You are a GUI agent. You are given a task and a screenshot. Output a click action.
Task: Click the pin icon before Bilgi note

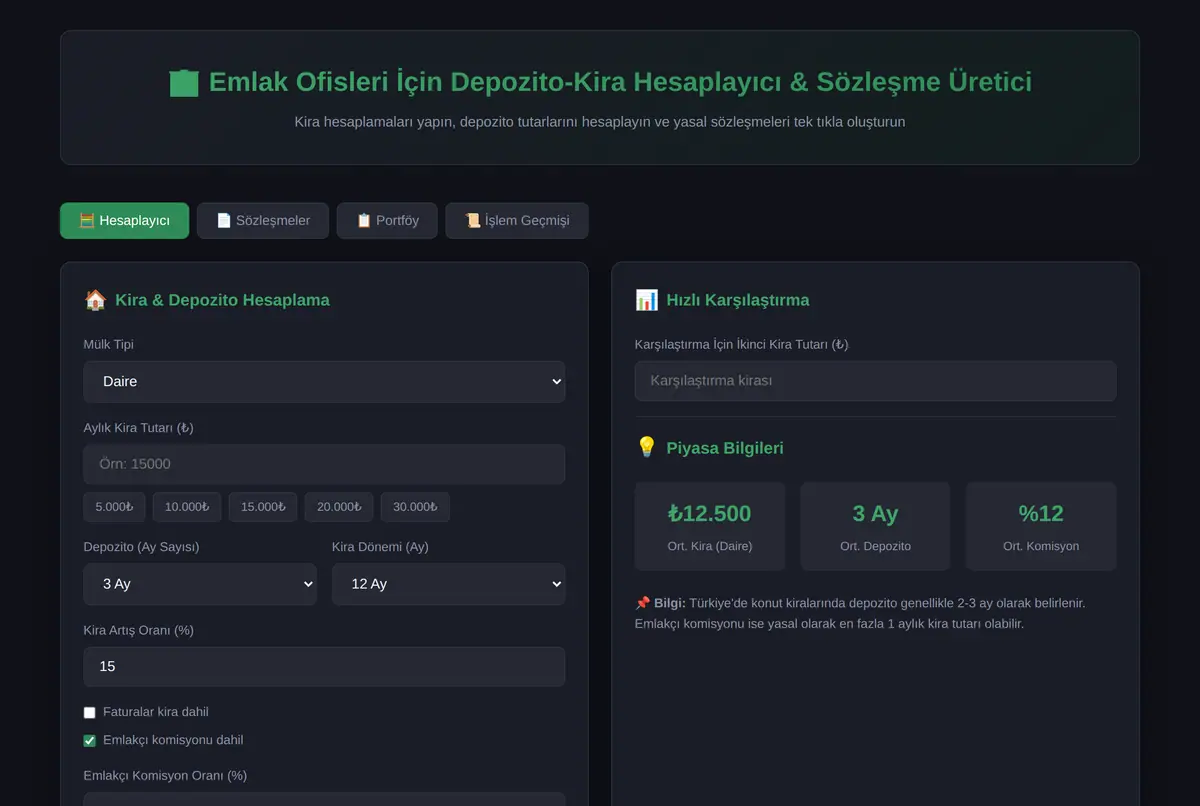coord(642,604)
